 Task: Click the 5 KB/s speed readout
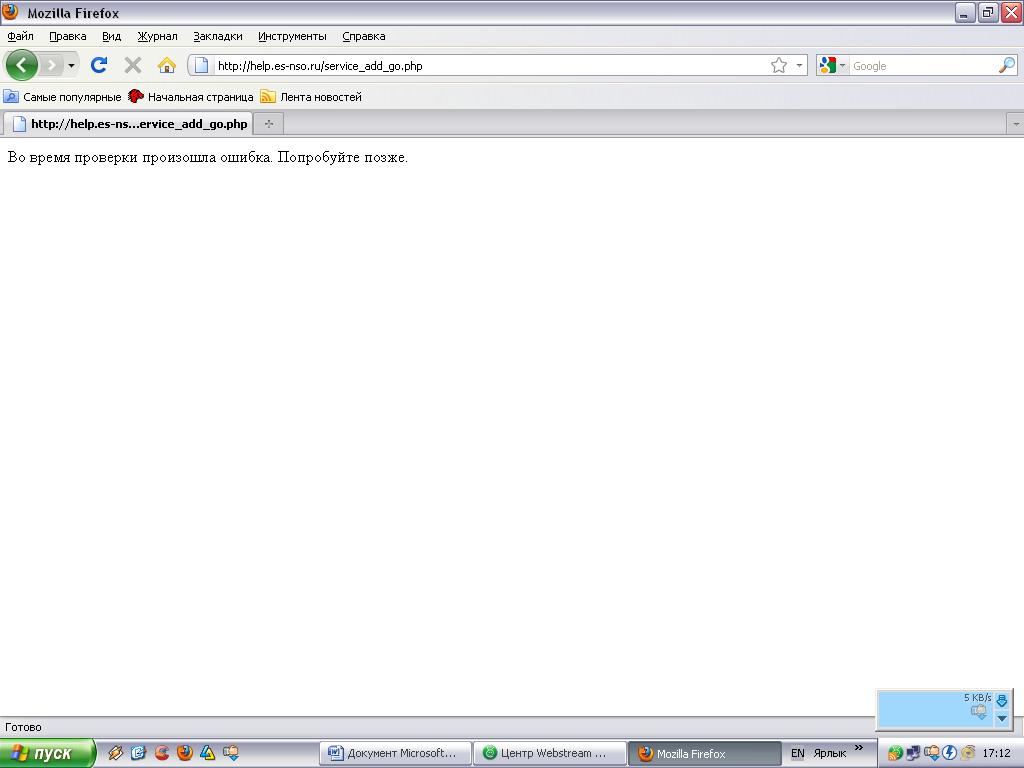tap(977, 697)
